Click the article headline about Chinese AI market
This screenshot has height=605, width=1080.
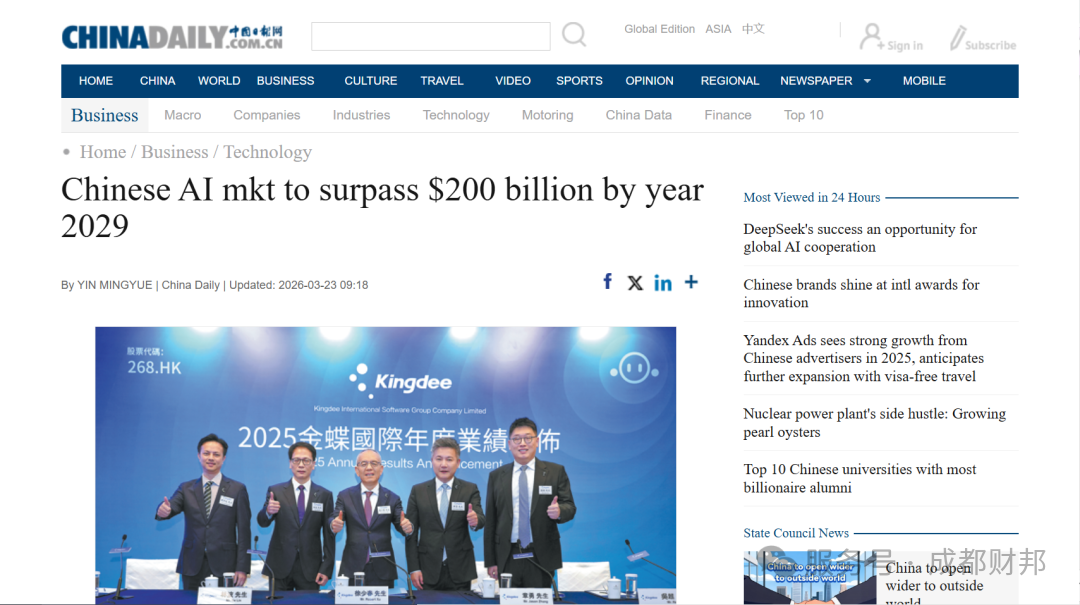tap(382, 207)
